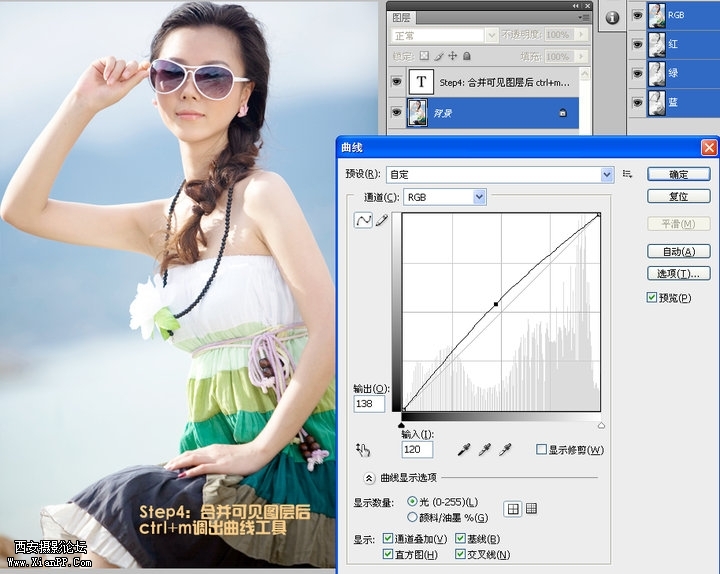Select the curve point editing tool
The height and width of the screenshot is (574, 720).
(363, 220)
